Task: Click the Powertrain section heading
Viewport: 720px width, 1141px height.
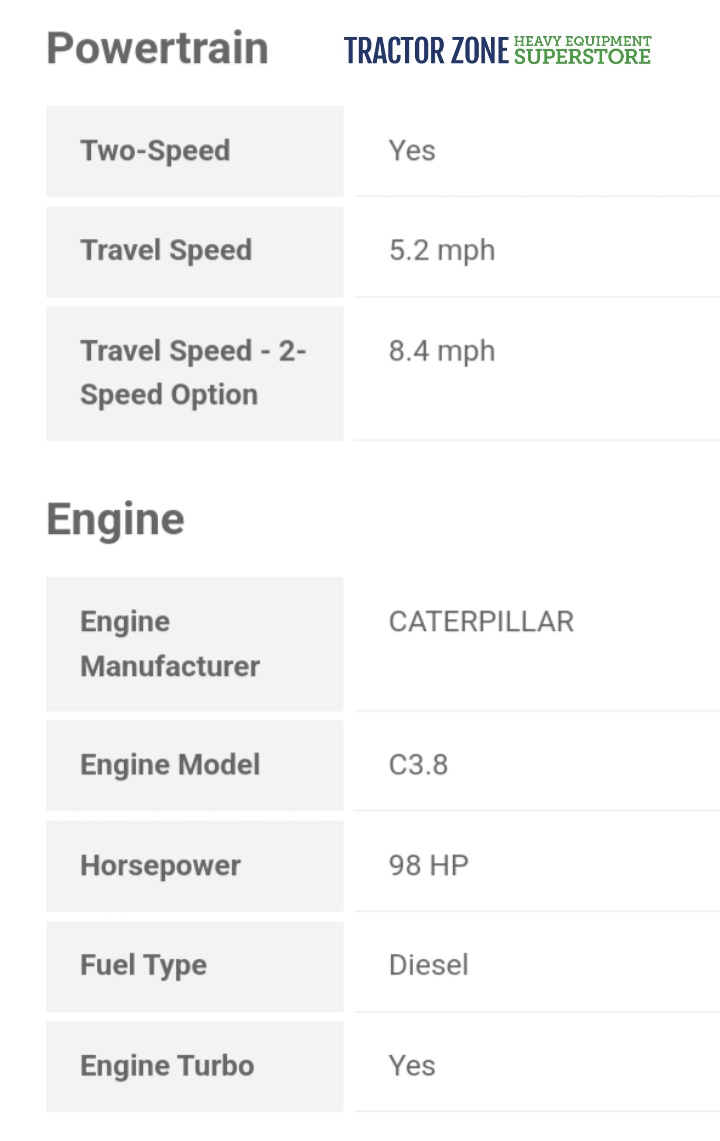Action: (x=157, y=48)
